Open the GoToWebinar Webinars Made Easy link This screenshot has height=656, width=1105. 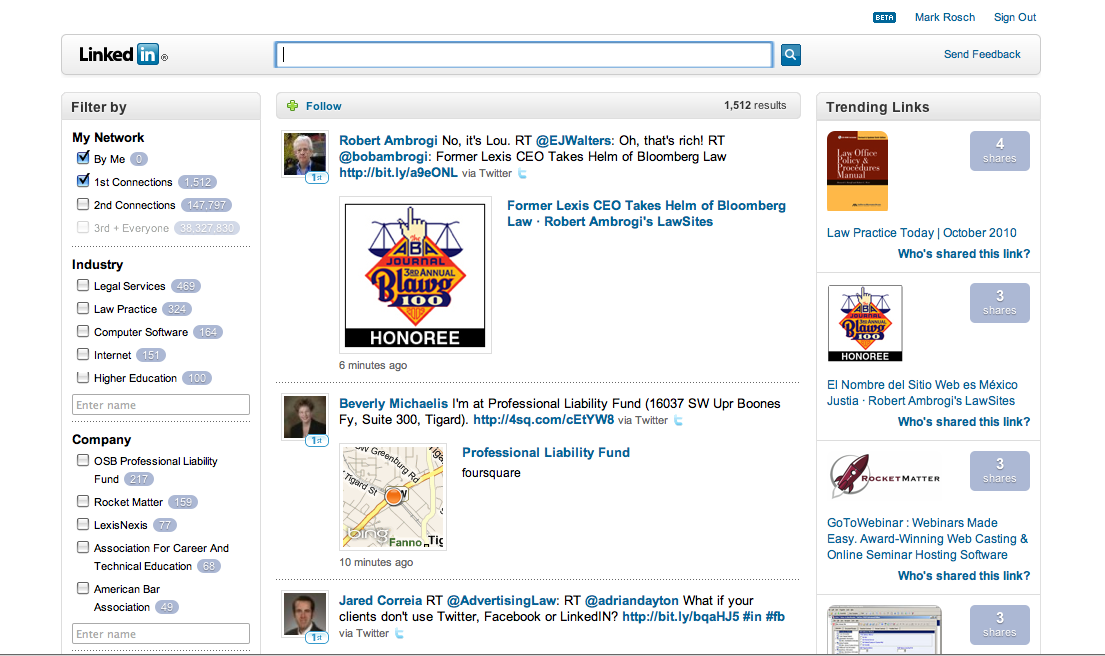coord(927,538)
